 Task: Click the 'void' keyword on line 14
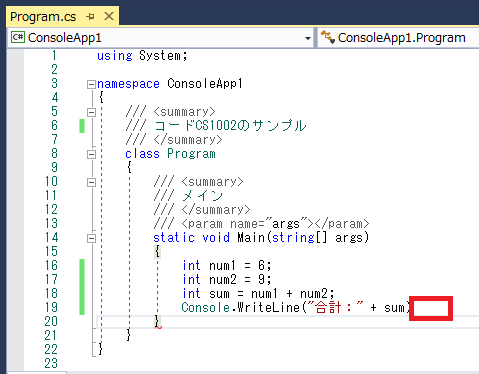click(x=216, y=238)
